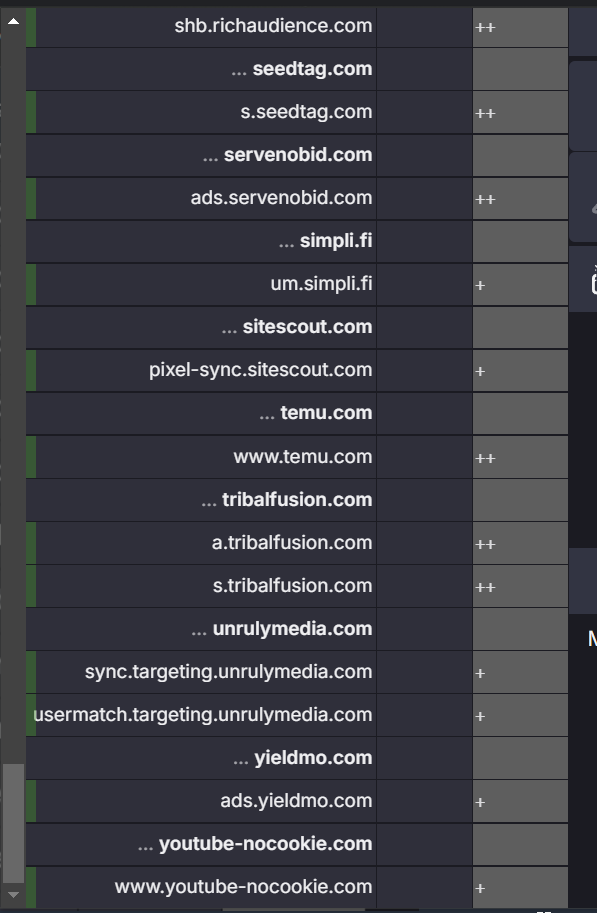The height and width of the screenshot is (913, 597).
Task: Expand the seedtag.com domain group
Action: [201, 69]
